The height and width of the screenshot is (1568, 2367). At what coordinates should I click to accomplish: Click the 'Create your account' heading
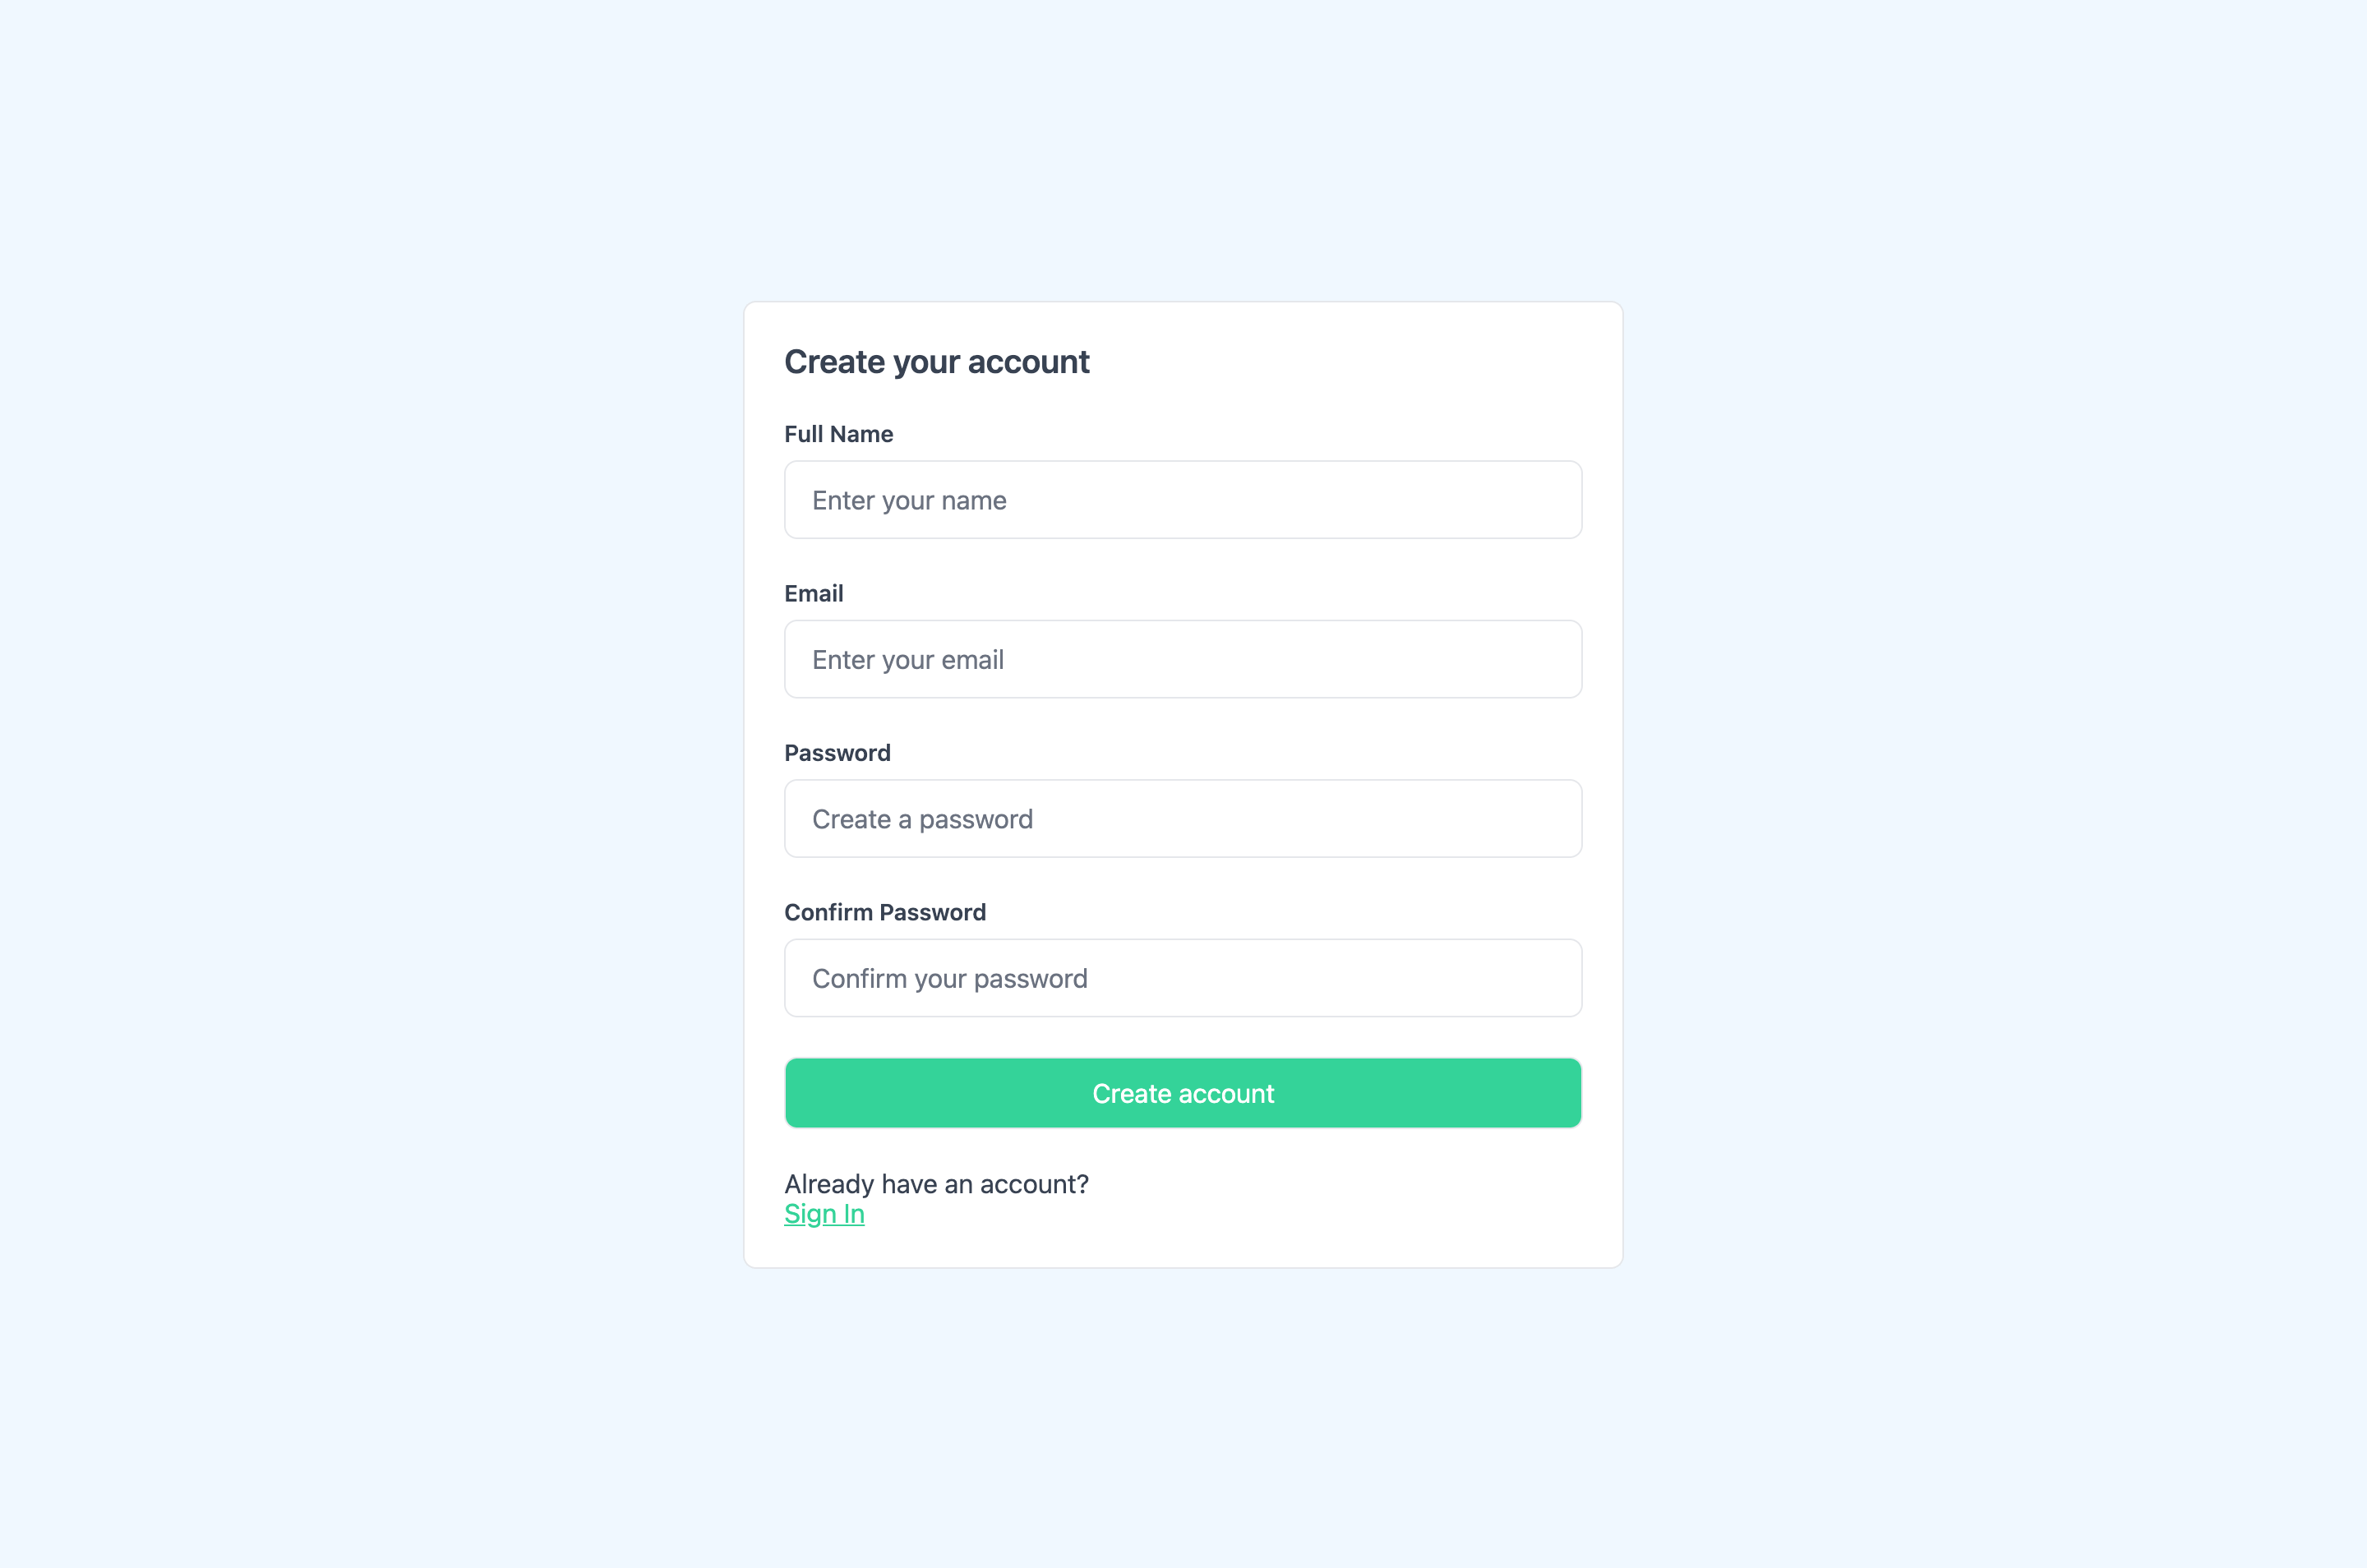tap(936, 361)
